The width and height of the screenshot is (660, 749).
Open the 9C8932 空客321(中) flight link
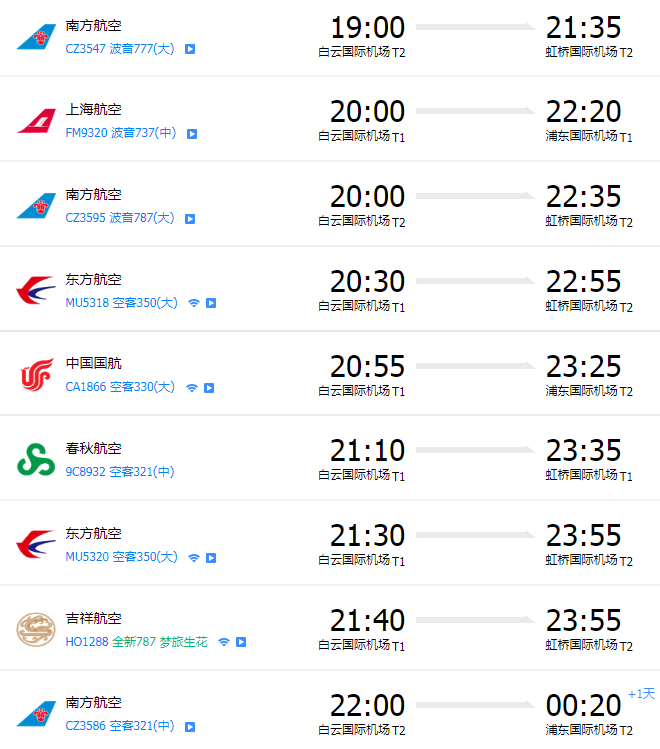(x=120, y=472)
